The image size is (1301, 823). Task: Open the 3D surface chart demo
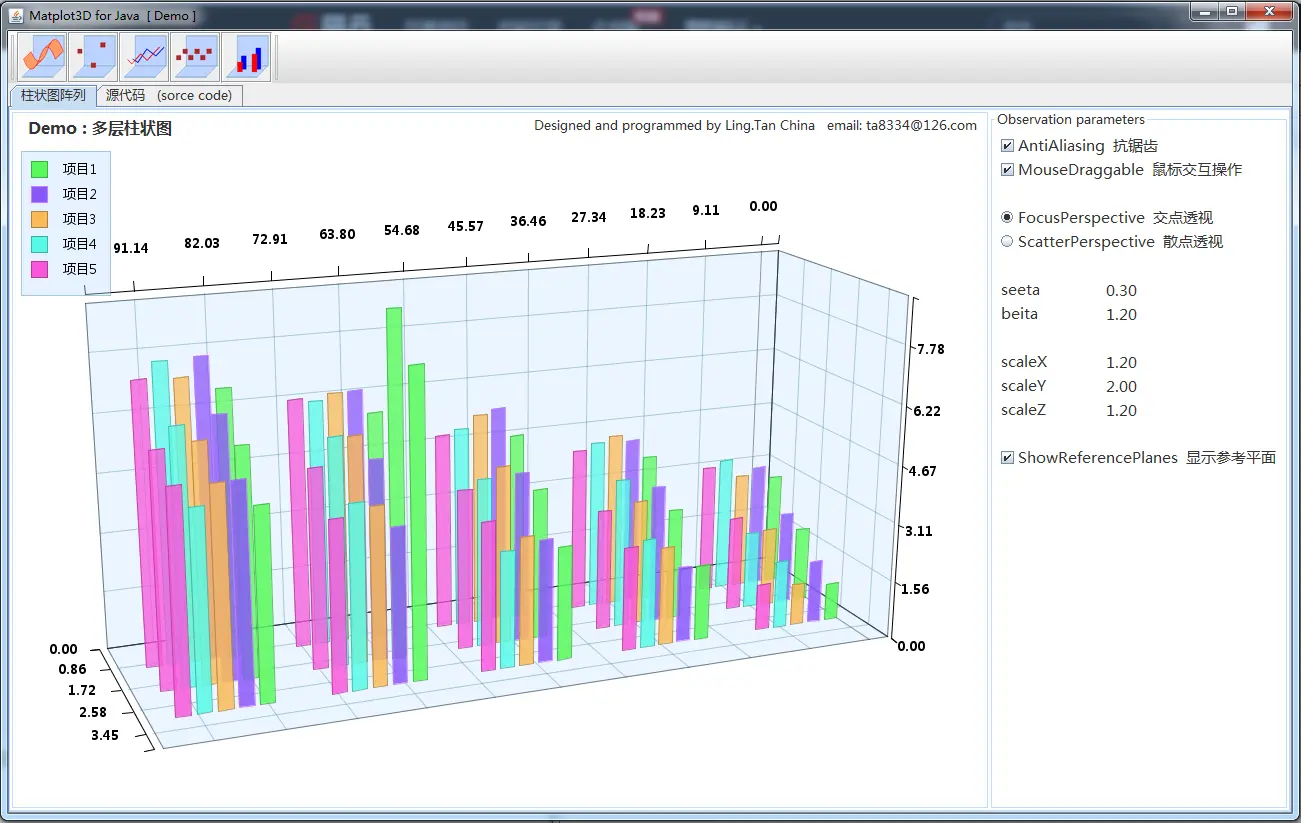(42, 57)
